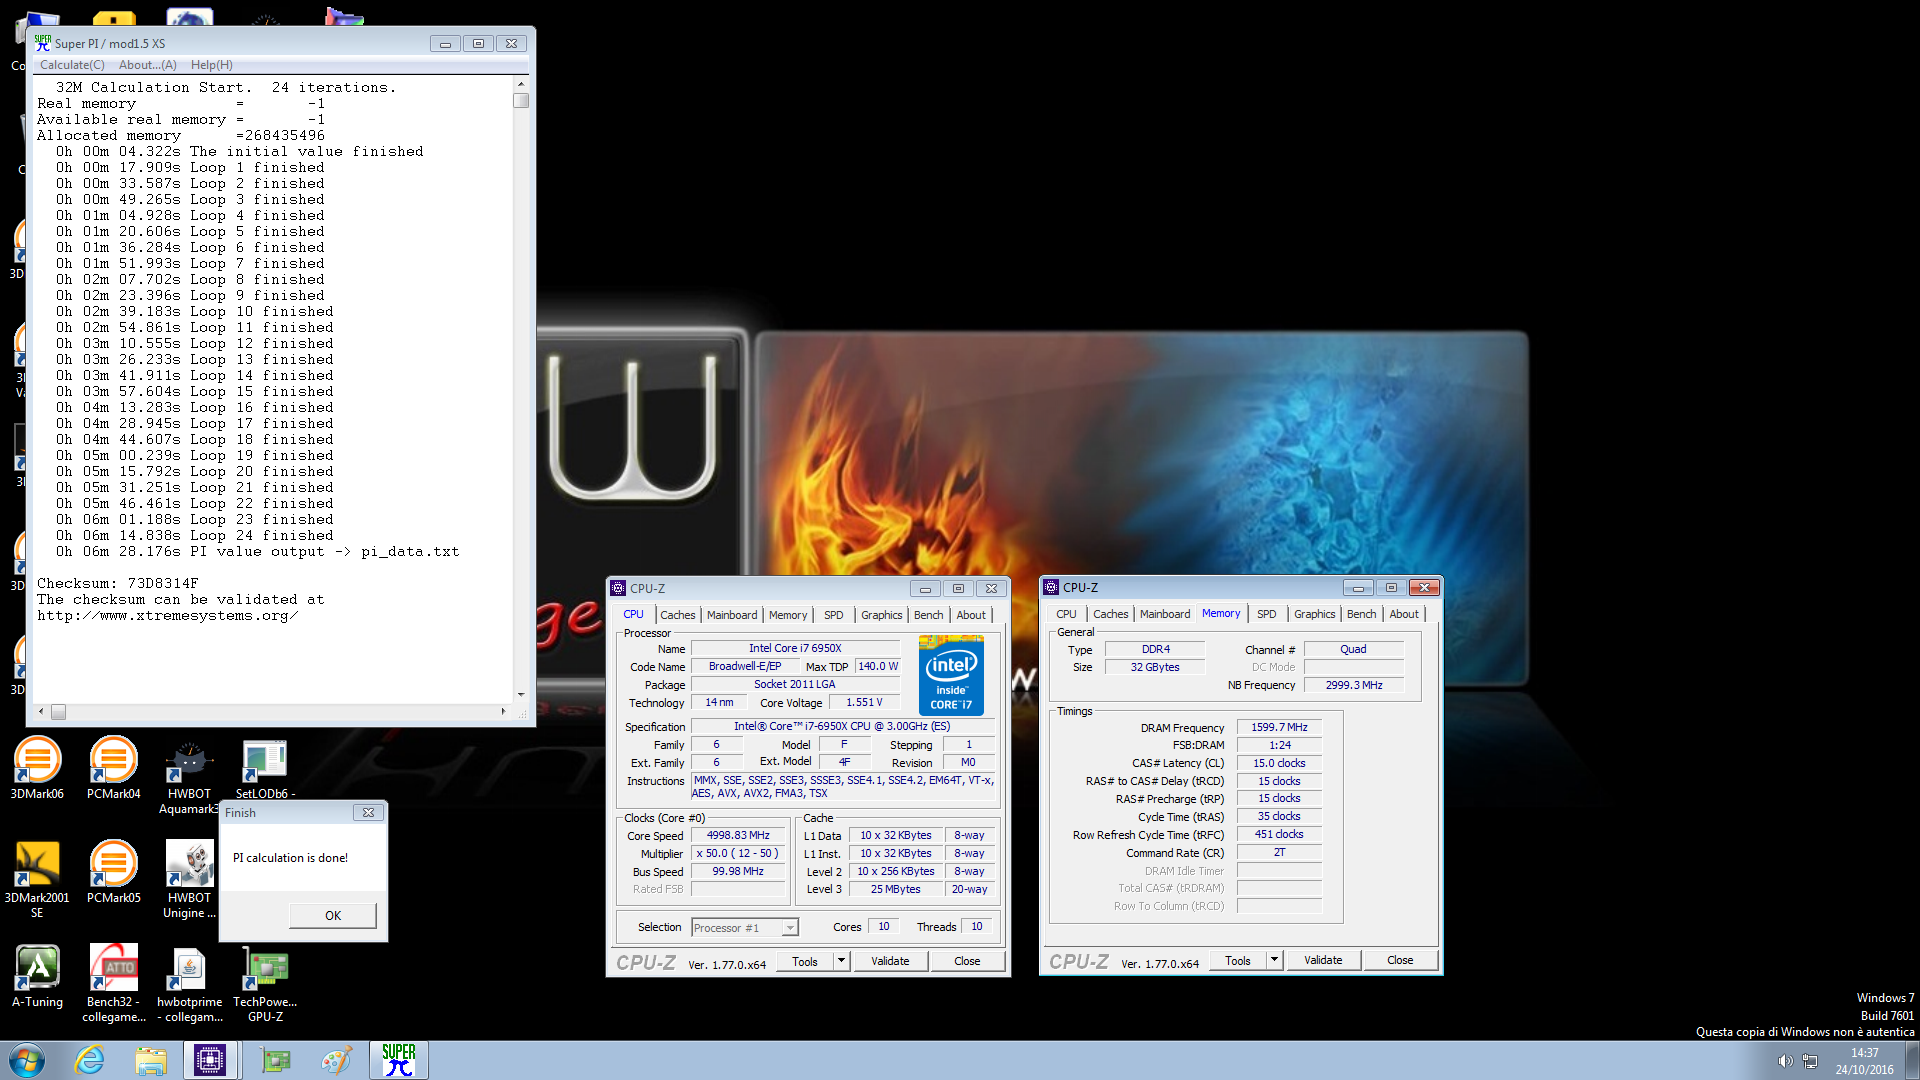Open the 3DMark06 desktop shortcut
This screenshot has width=1920, height=1080.
click(37, 768)
